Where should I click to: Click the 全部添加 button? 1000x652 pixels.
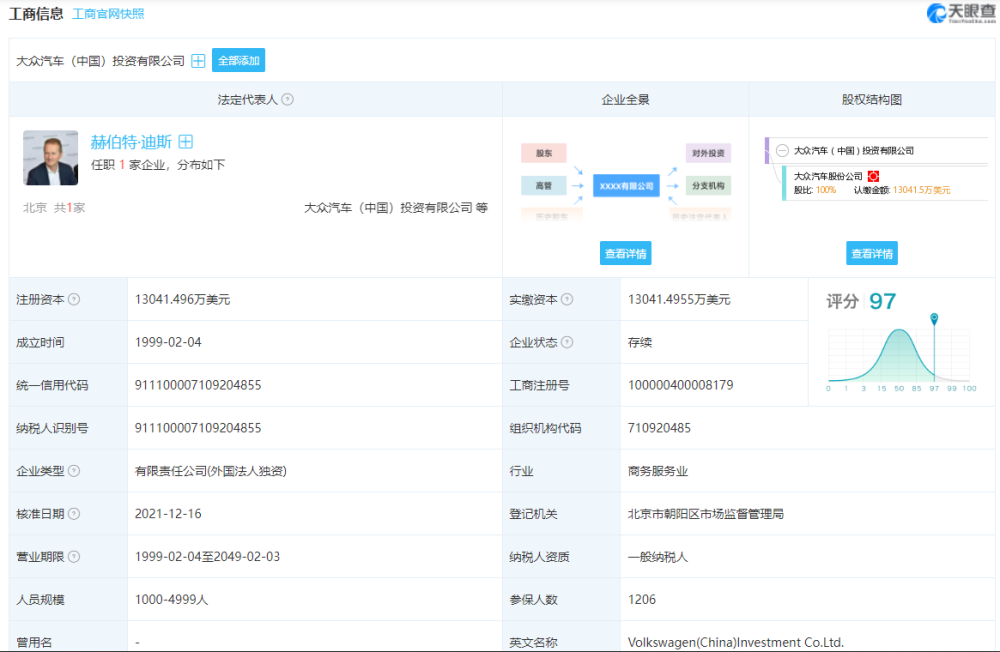(239, 61)
